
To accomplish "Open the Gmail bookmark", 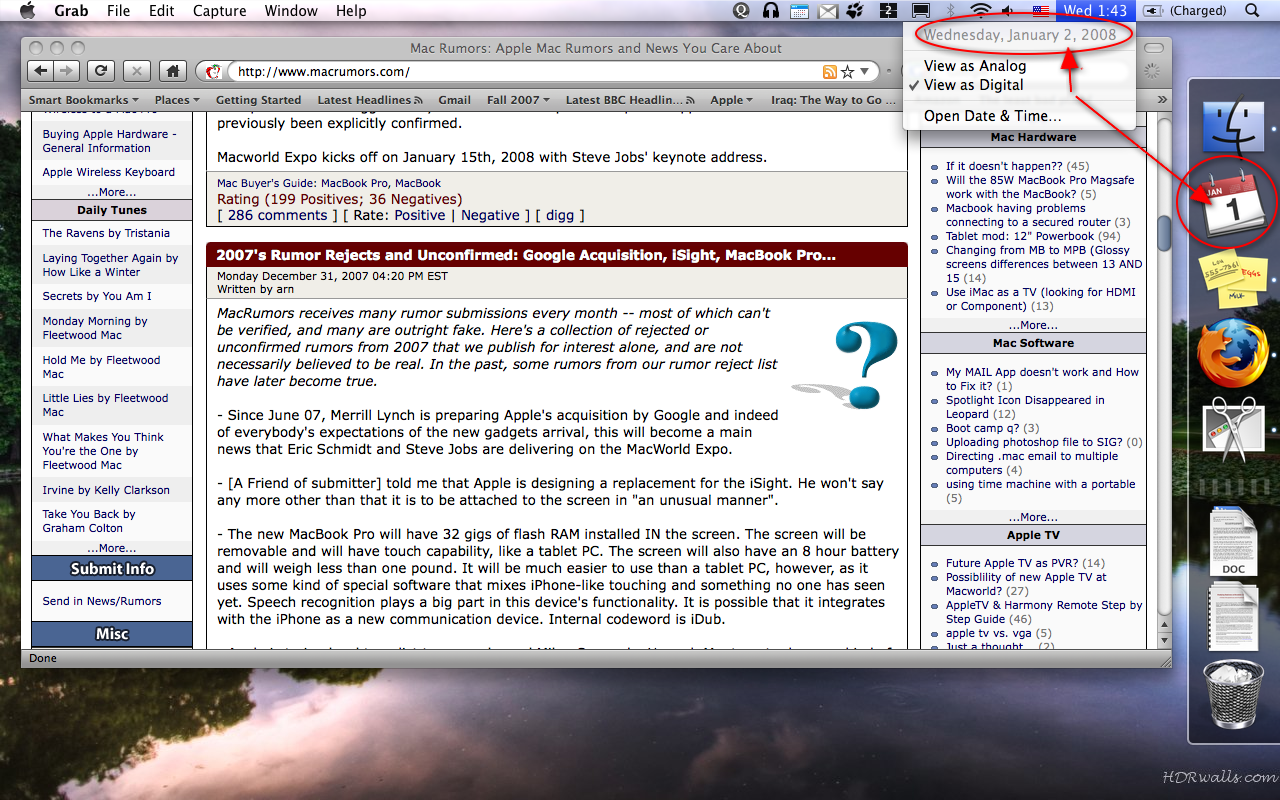I will click(454, 100).
